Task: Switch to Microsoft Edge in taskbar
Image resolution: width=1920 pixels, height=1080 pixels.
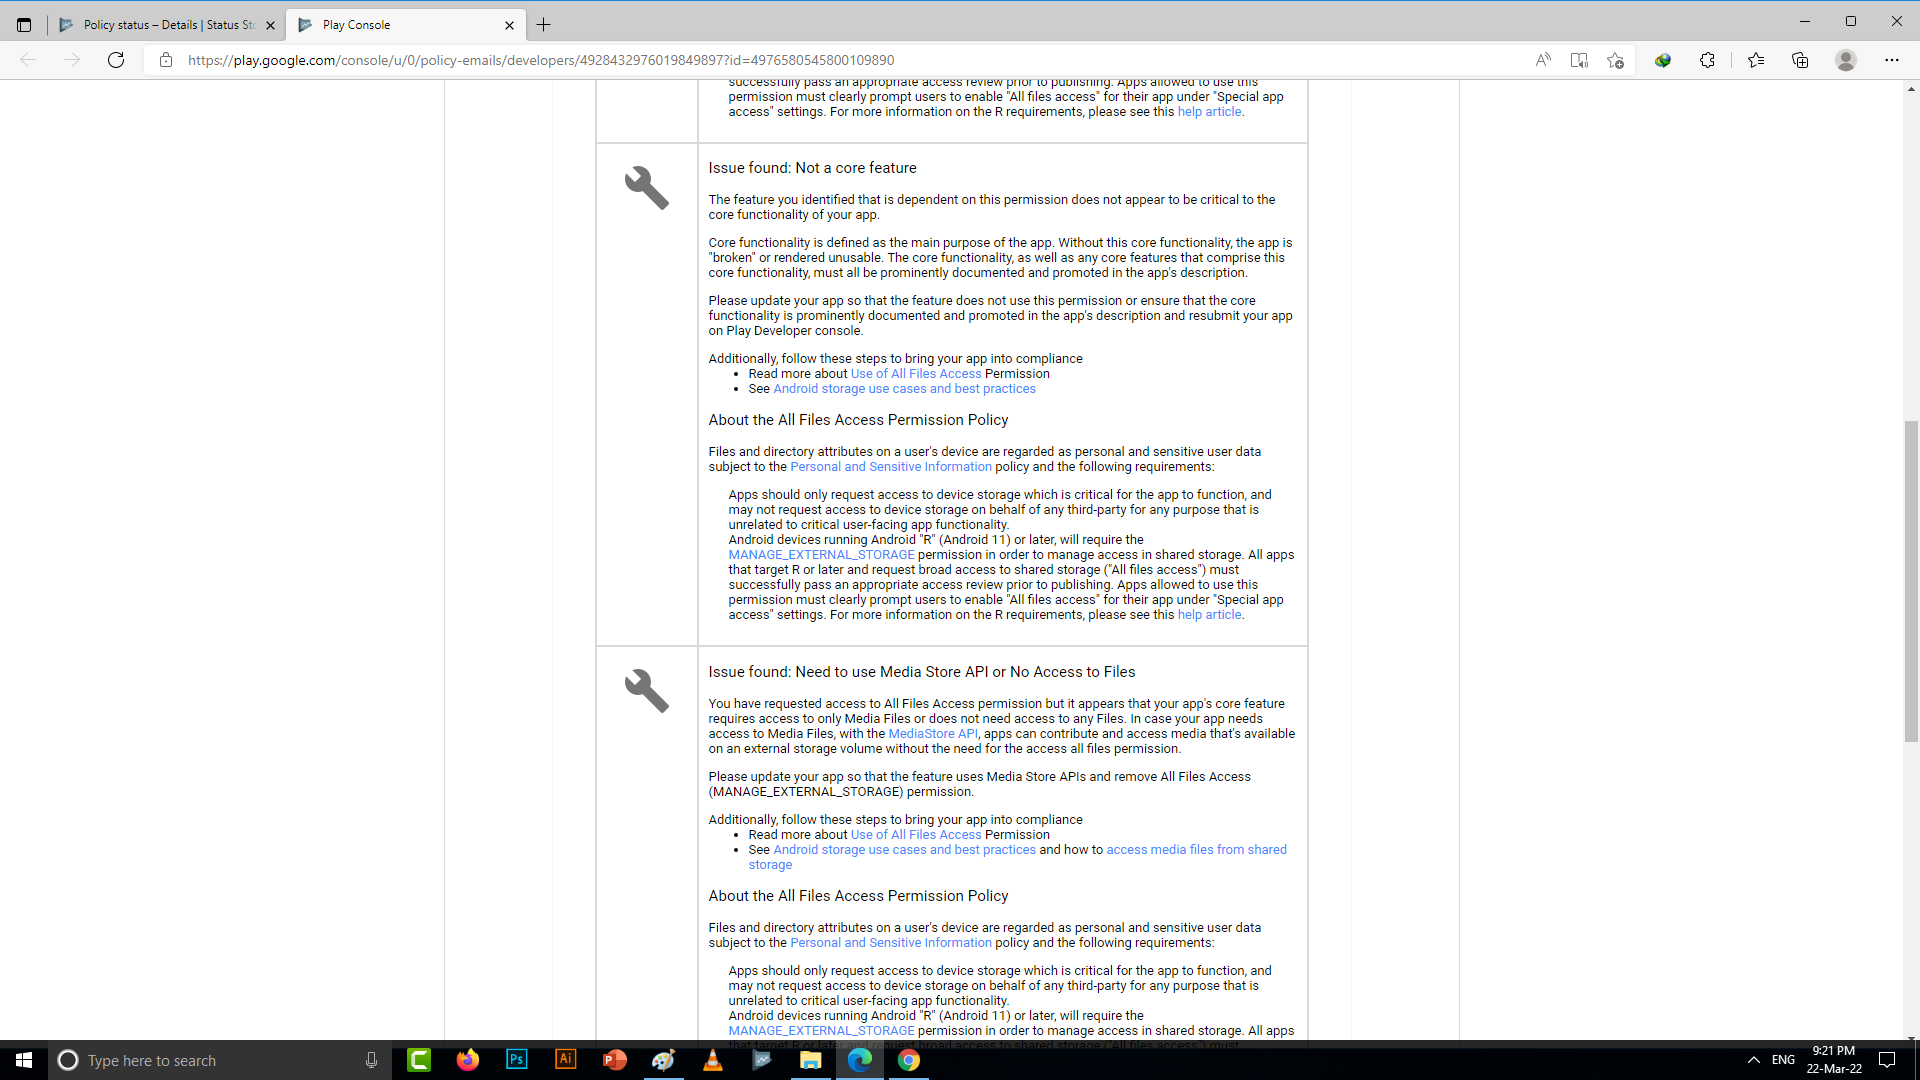Action: click(x=859, y=1060)
